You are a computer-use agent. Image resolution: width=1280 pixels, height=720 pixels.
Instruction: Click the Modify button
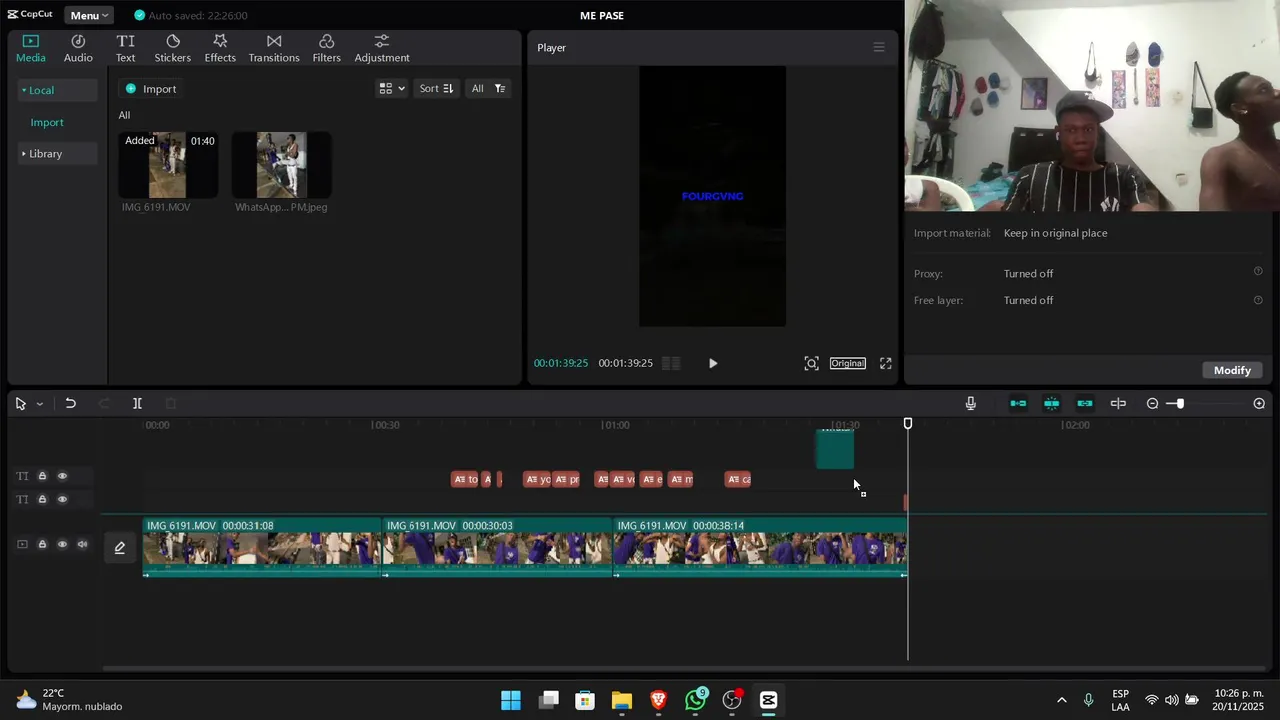pos(1232,370)
